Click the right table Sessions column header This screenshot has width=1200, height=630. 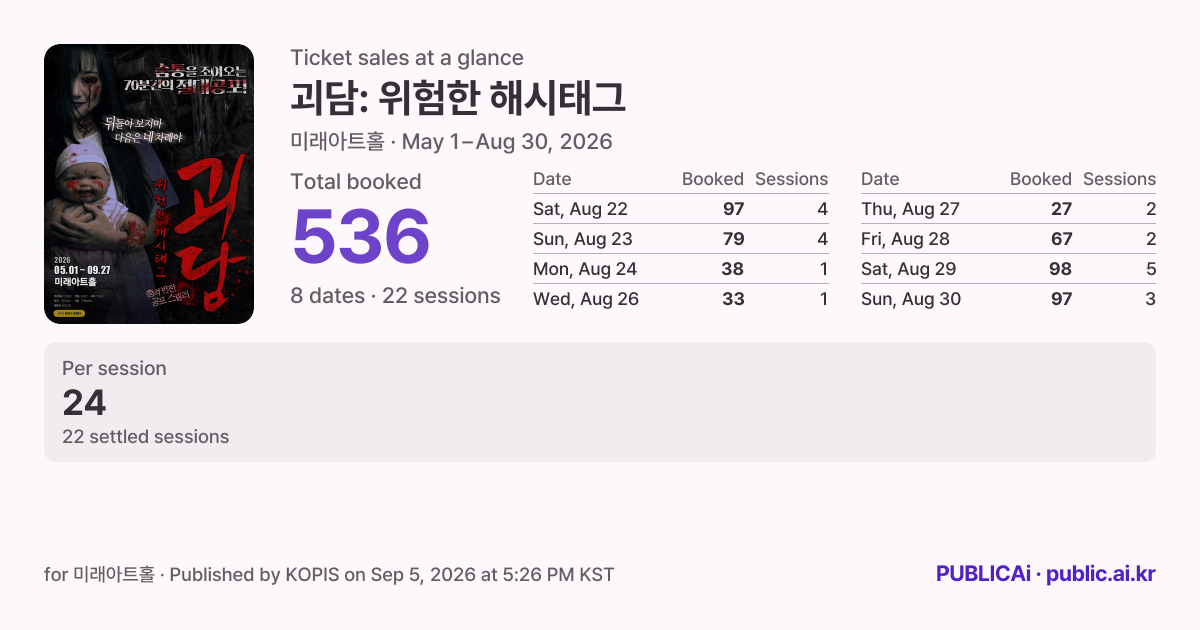pos(1119,179)
